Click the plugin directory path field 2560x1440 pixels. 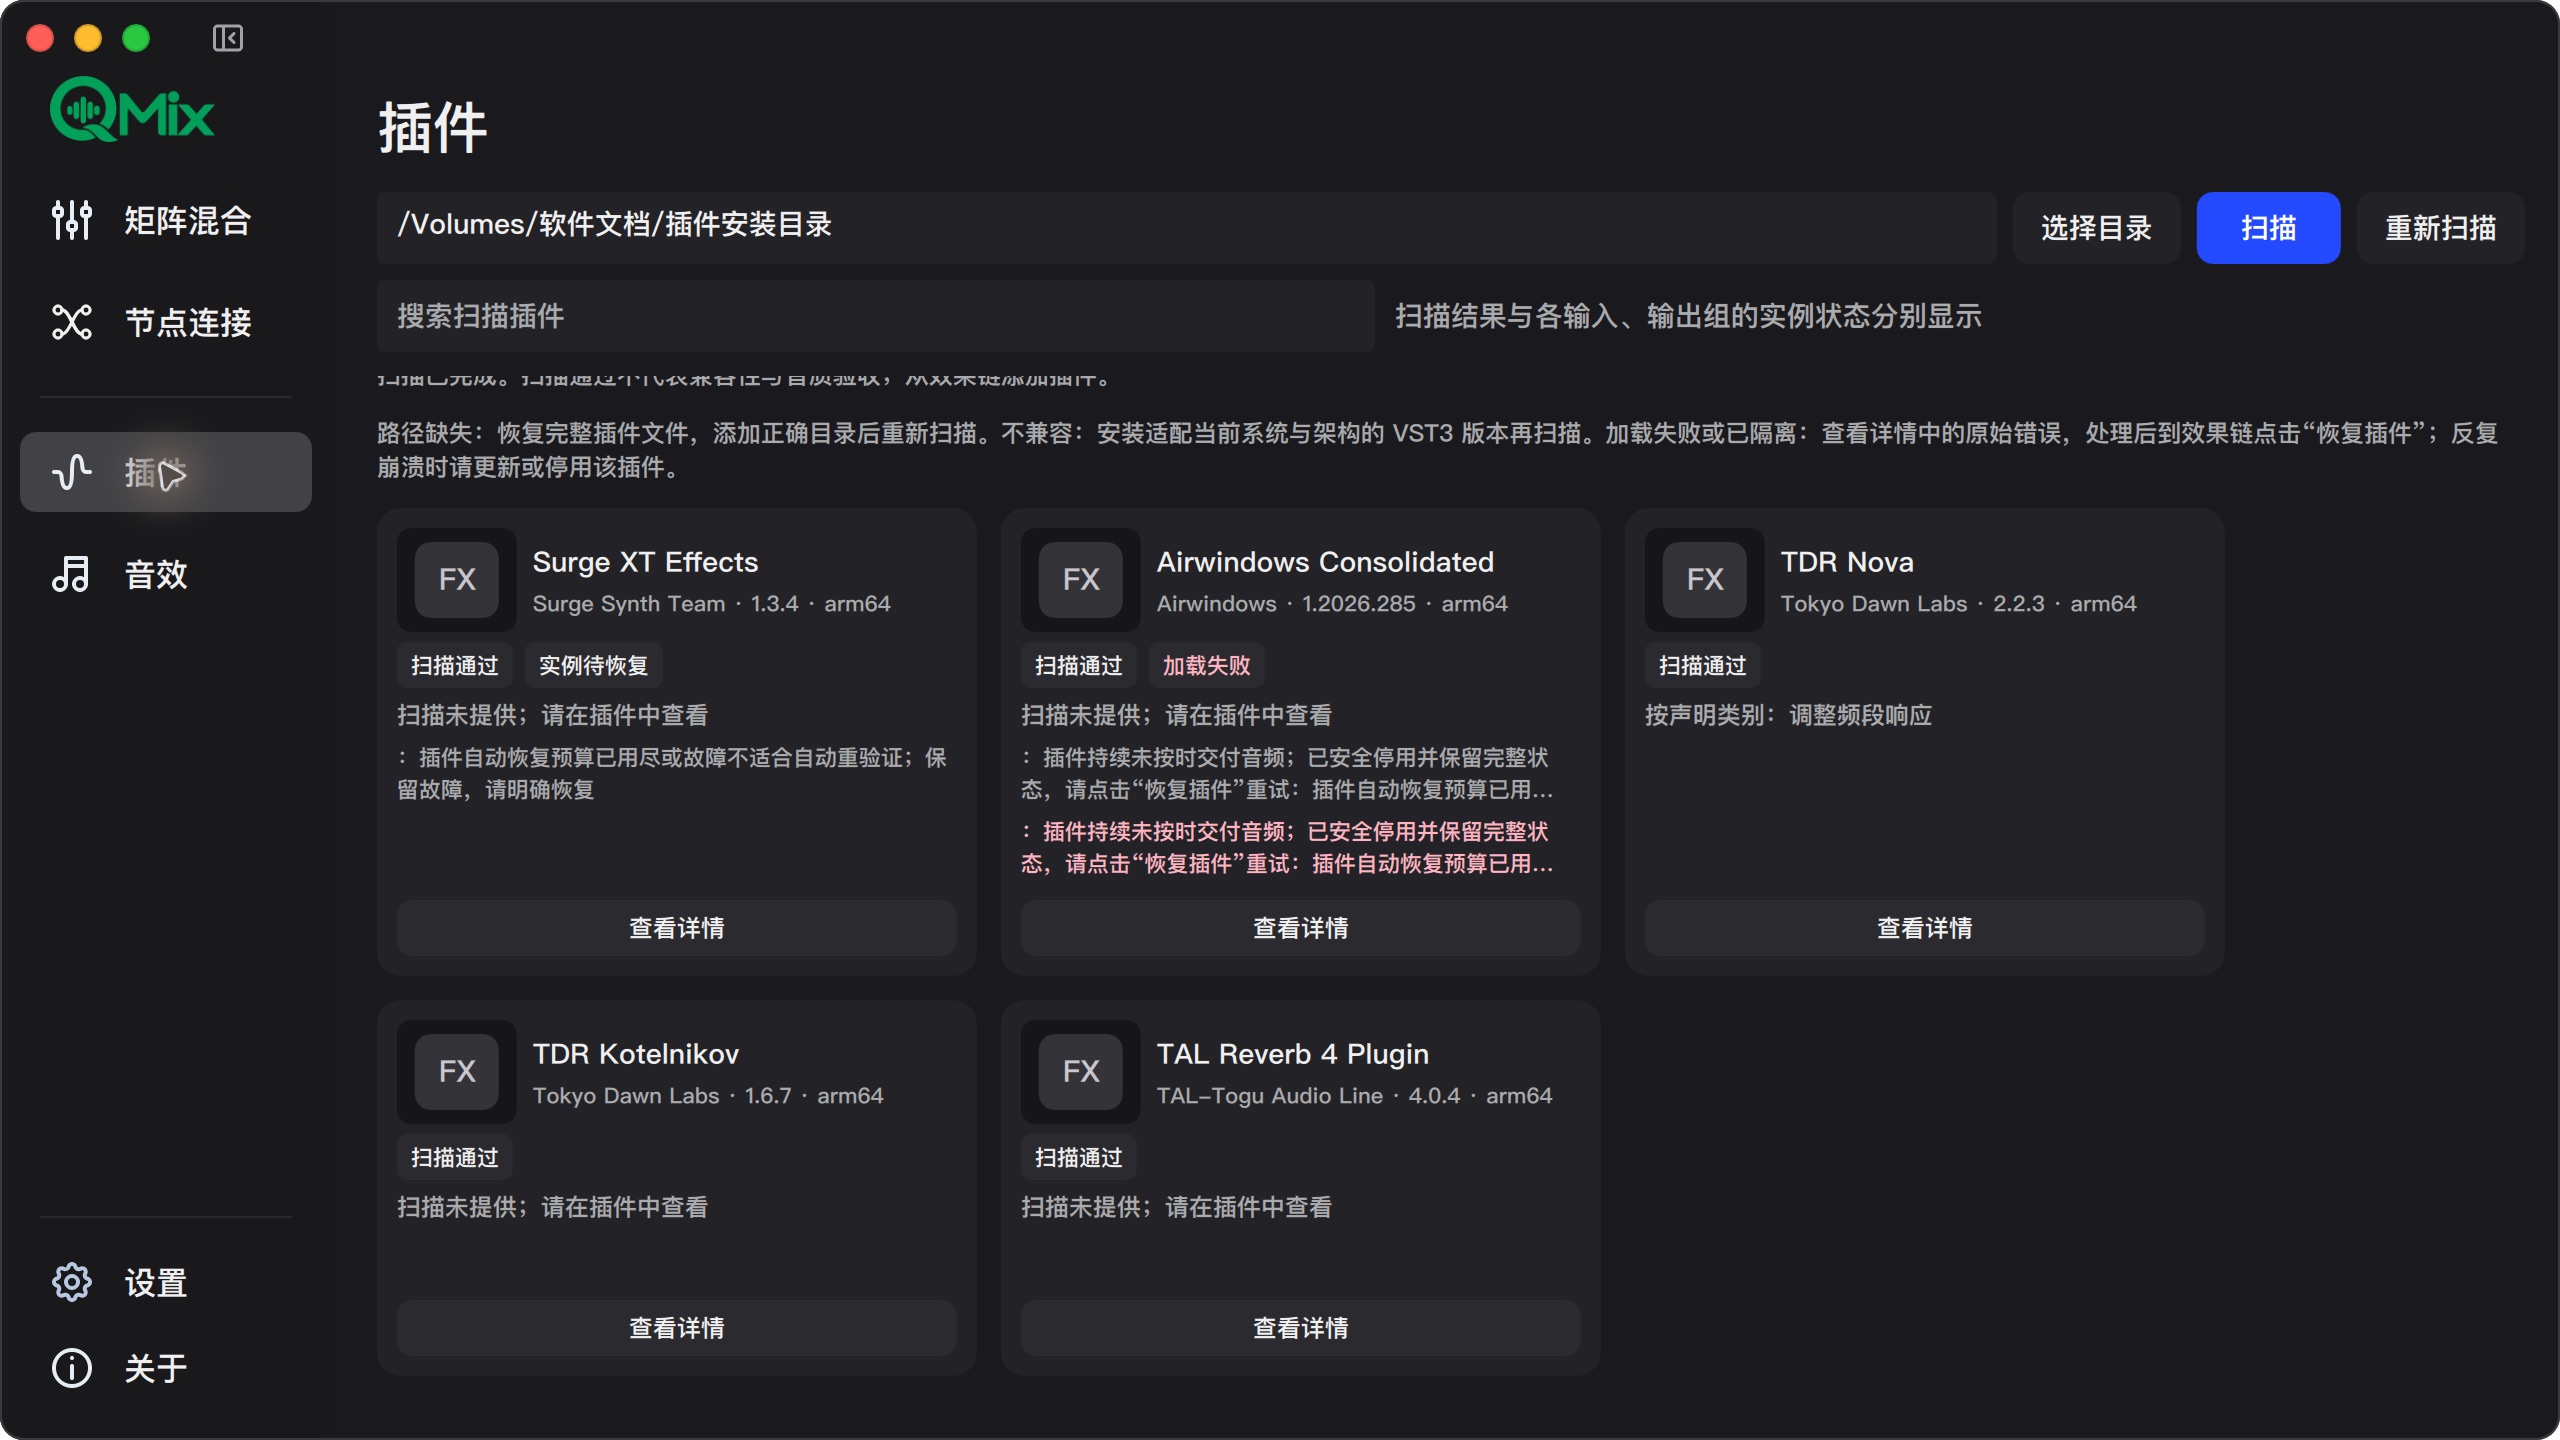tap(1186, 228)
